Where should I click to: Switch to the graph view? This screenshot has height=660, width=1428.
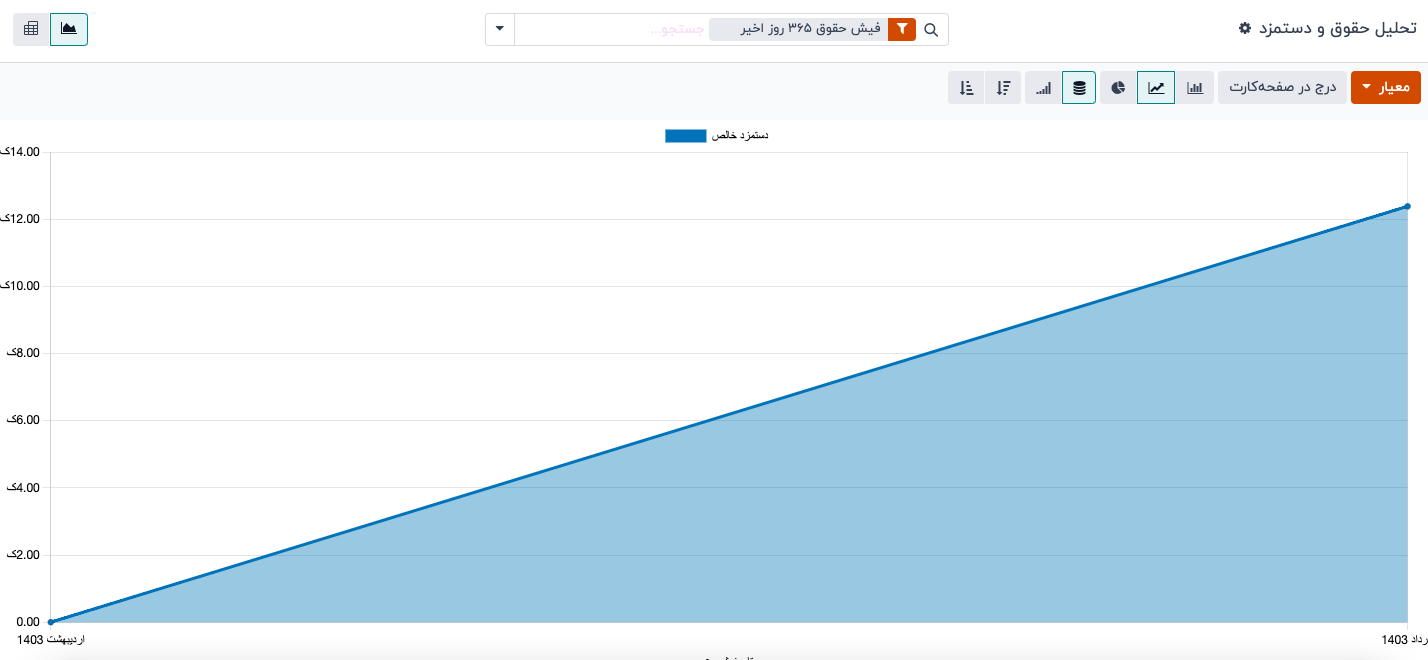(x=69, y=29)
